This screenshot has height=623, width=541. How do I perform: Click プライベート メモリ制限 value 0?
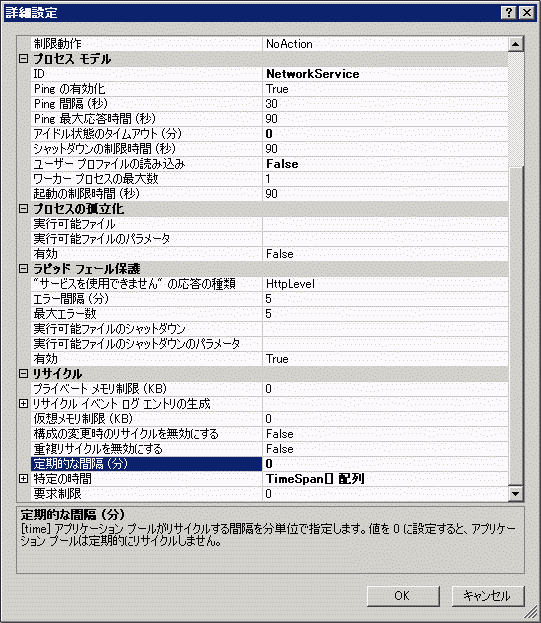385,389
